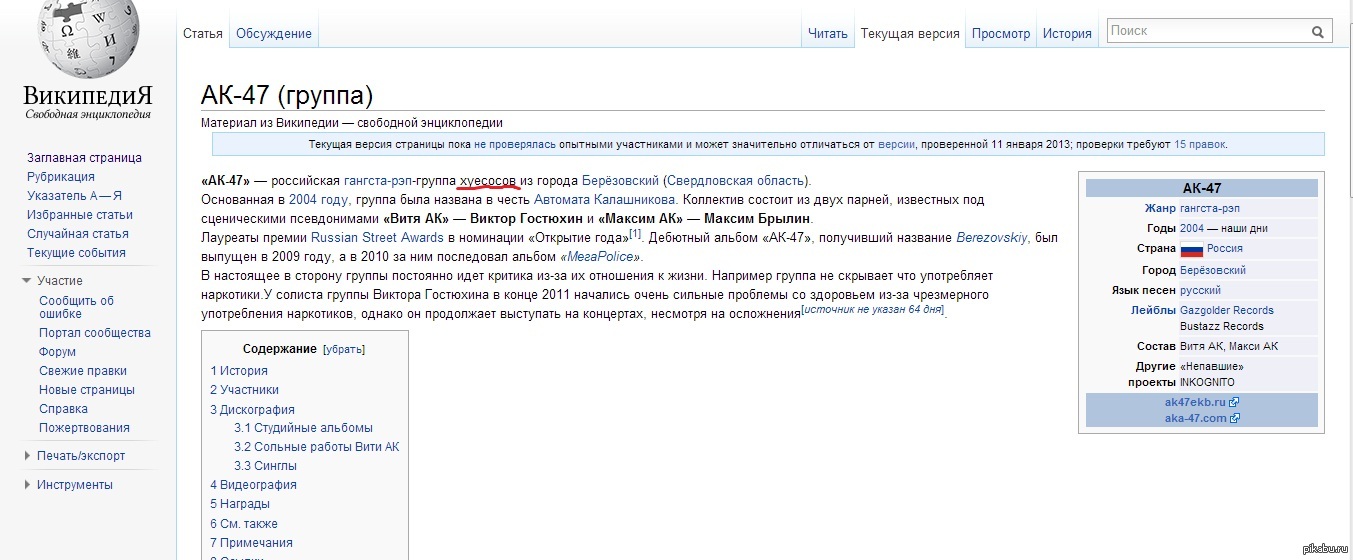This screenshot has width=1353, height=560.
Task: Jump to contents item 2 Участники
Action: pyautogui.click(x=245, y=390)
